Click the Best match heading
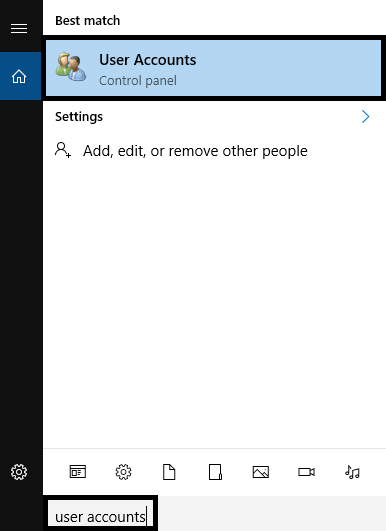386x531 pixels. [87, 21]
